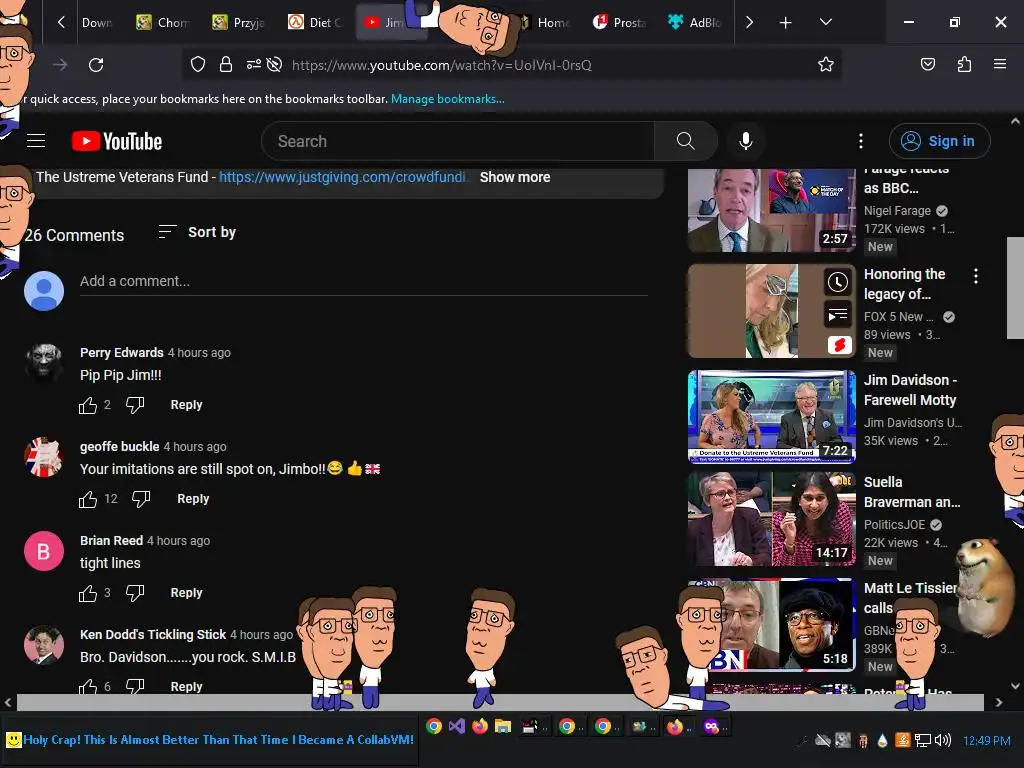The width and height of the screenshot is (1024, 768).
Task: Open Firefox extensions puzzle icon
Action: point(964,65)
